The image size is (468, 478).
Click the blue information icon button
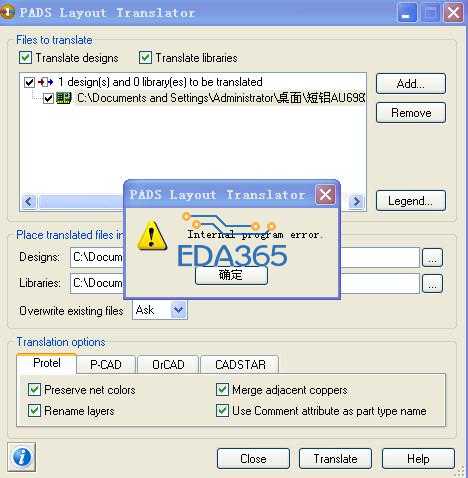tap(21, 457)
